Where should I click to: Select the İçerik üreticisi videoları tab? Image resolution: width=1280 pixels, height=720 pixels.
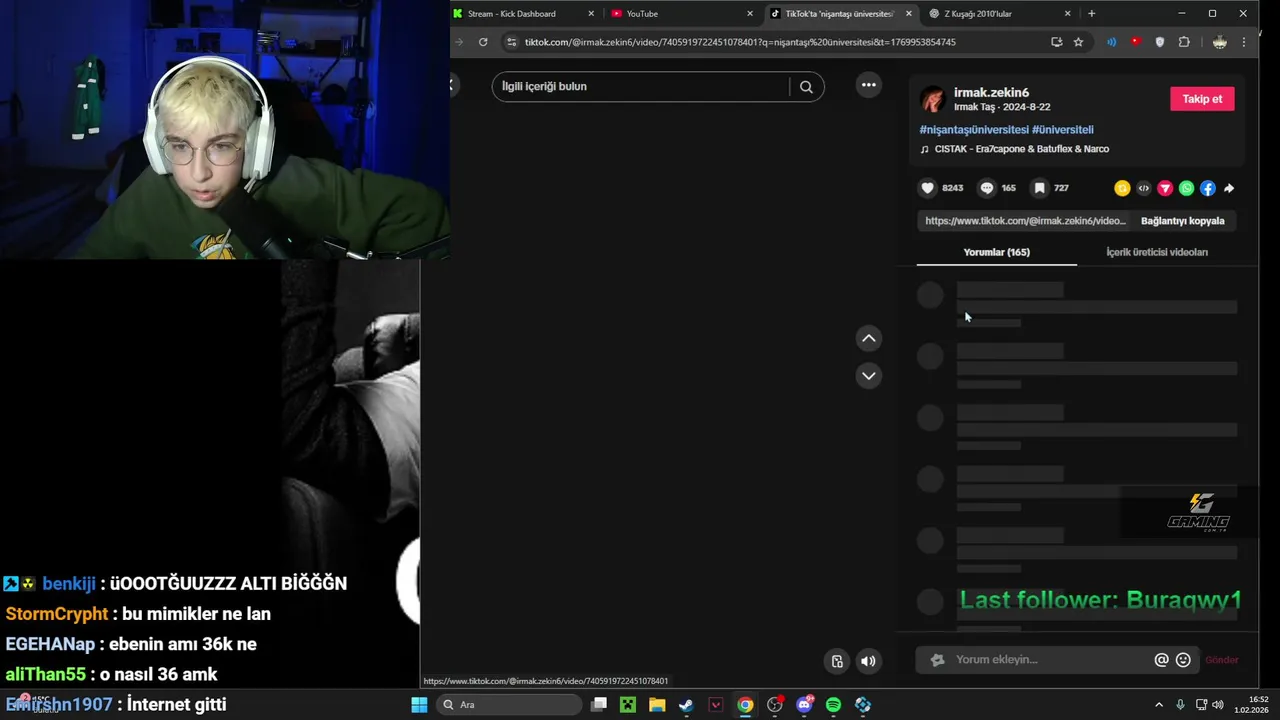coord(1157,252)
